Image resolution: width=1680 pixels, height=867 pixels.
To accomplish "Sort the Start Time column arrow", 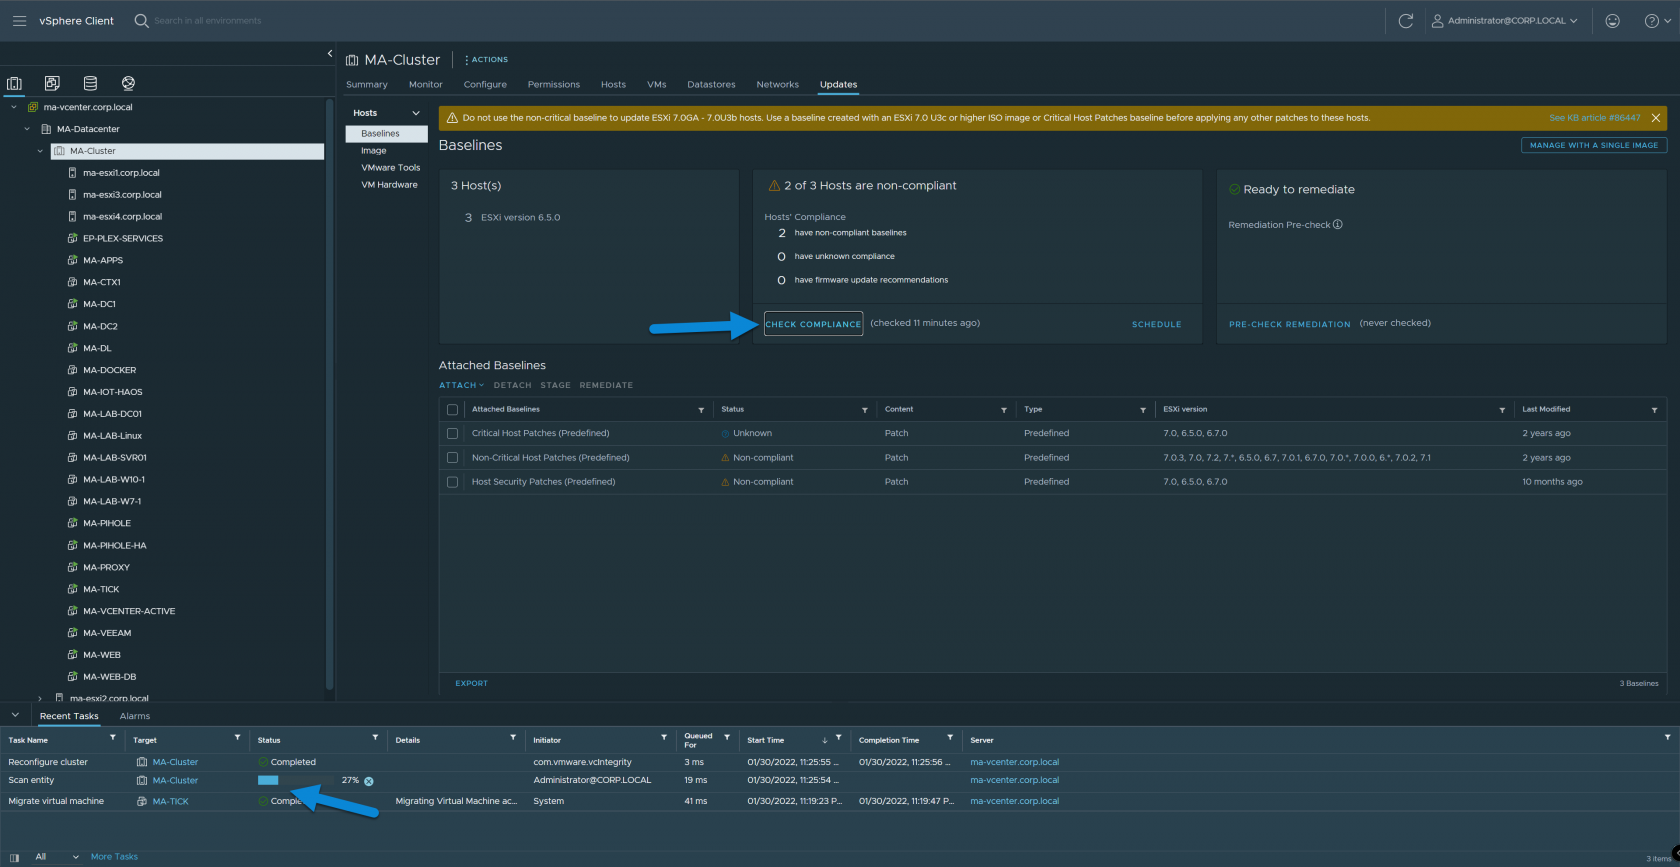I will click(825, 740).
